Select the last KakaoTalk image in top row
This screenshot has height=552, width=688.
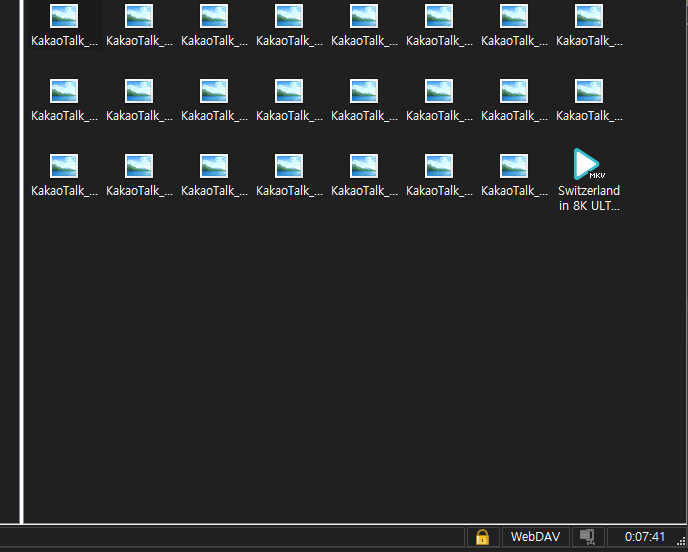click(x=589, y=17)
